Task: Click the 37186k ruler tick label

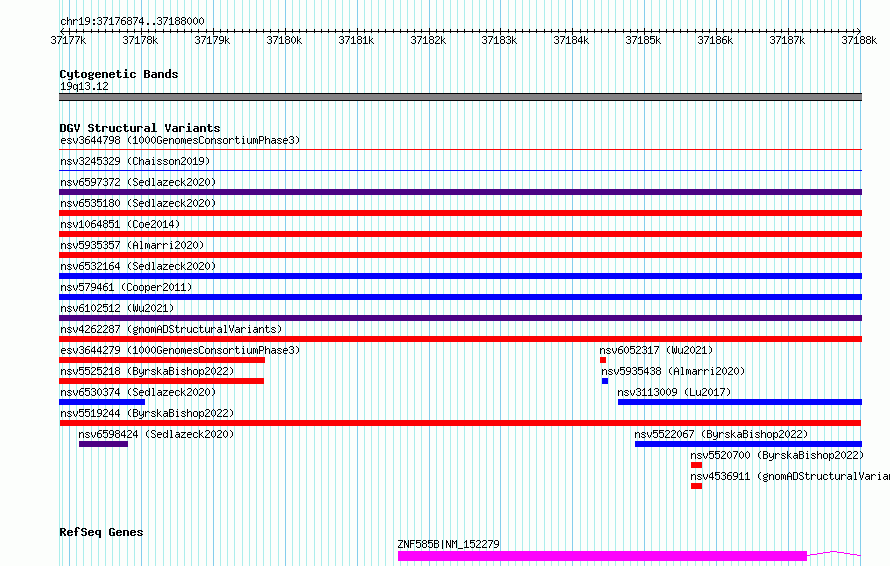Action: click(715, 40)
